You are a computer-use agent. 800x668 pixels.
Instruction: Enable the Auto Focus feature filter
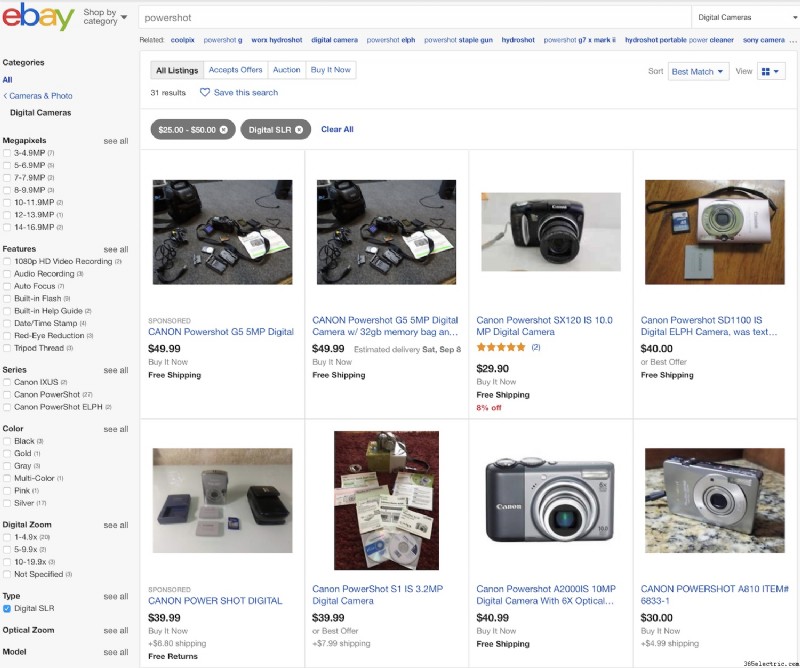pyautogui.click(x=7, y=286)
